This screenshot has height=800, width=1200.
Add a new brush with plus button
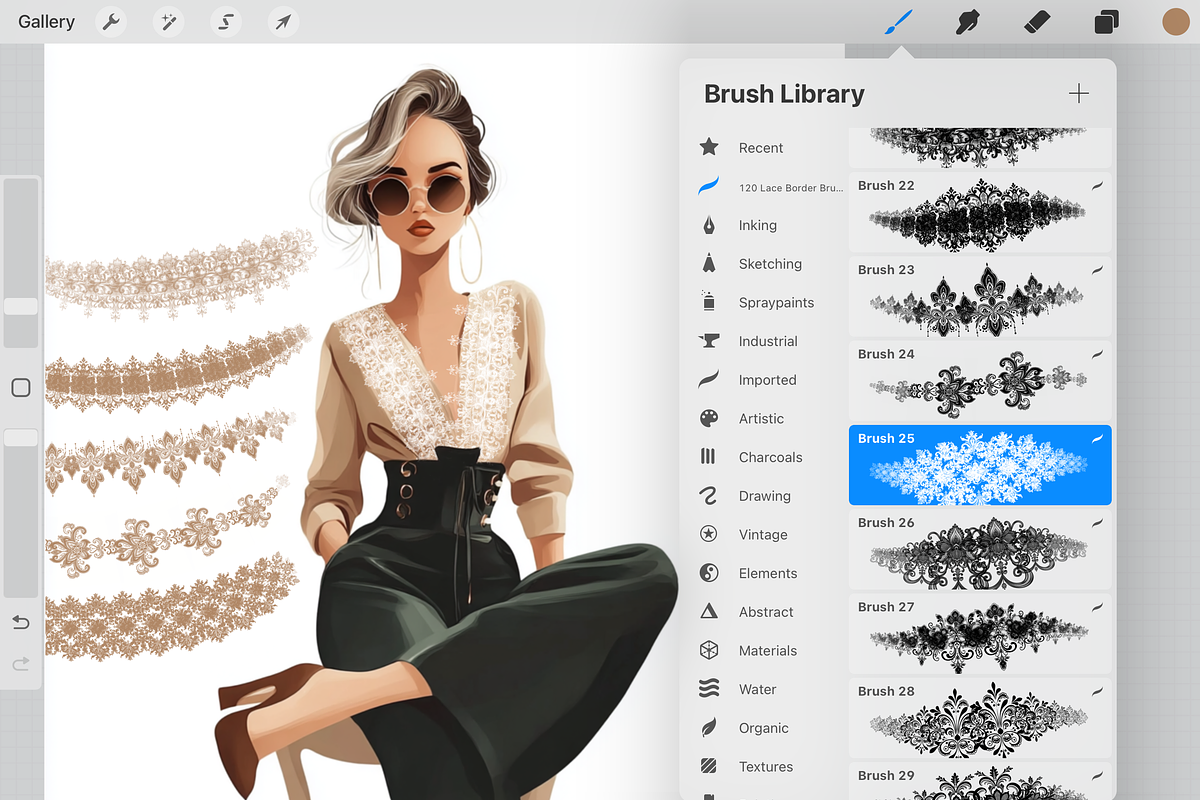(1078, 94)
